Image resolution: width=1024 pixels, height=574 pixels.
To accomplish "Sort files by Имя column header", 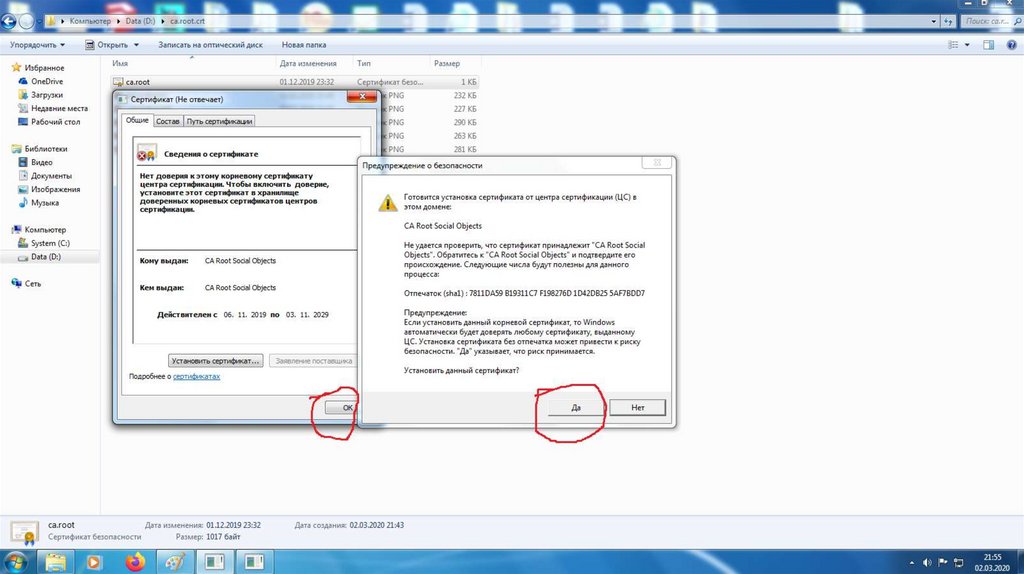I will coord(121,63).
